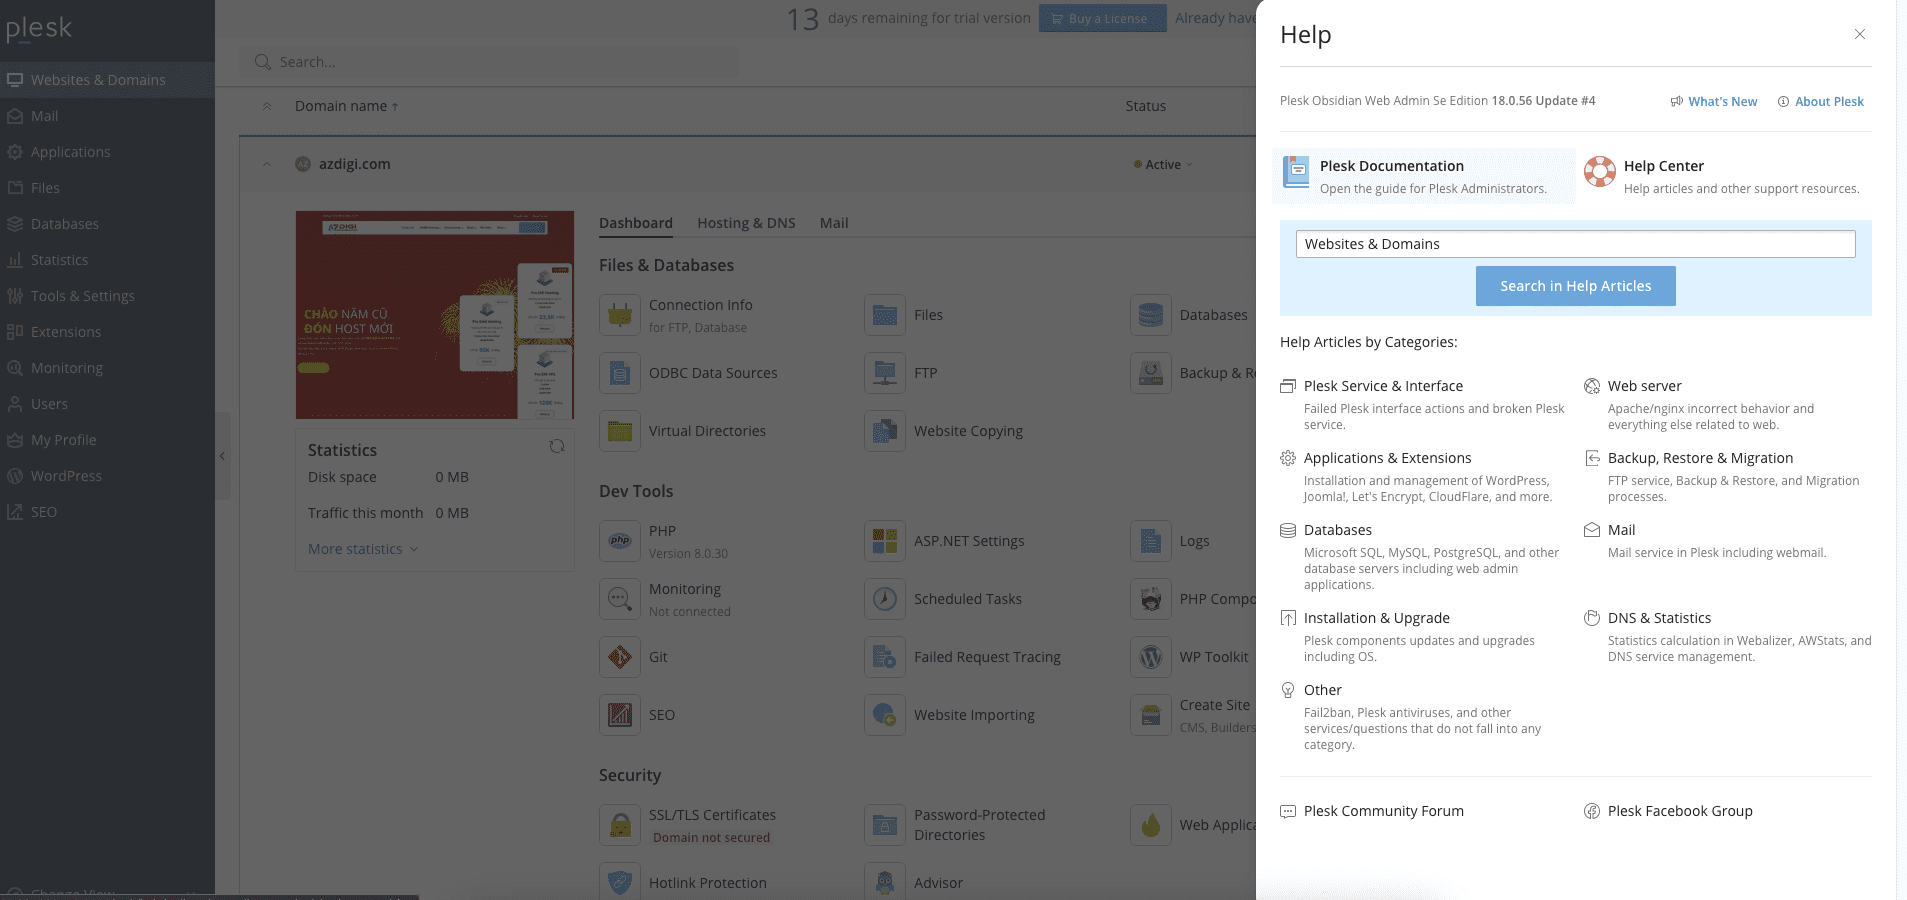Click the Virtual Directories folder icon

620,431
